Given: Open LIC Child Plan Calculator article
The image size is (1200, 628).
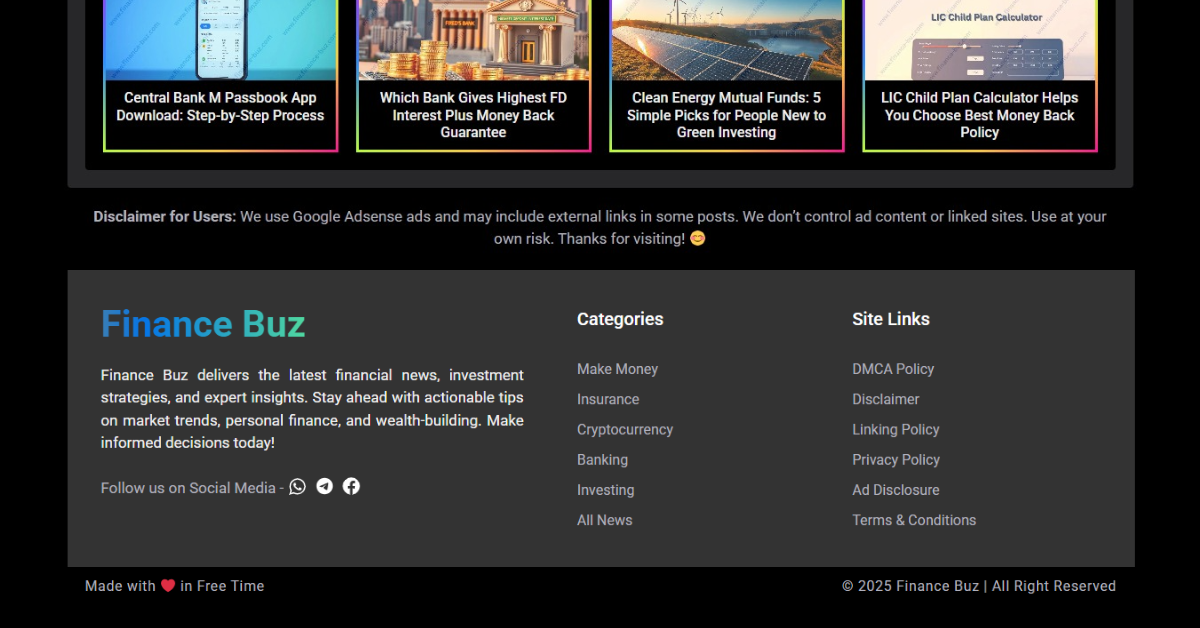Looking at the screenshot, I should pyautogui.click(x=979, y=115).
